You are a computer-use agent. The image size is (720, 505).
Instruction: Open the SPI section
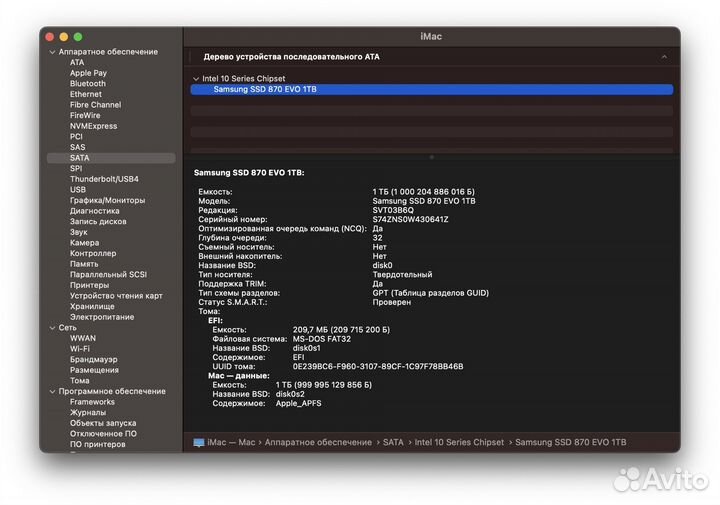click(76, 168)
